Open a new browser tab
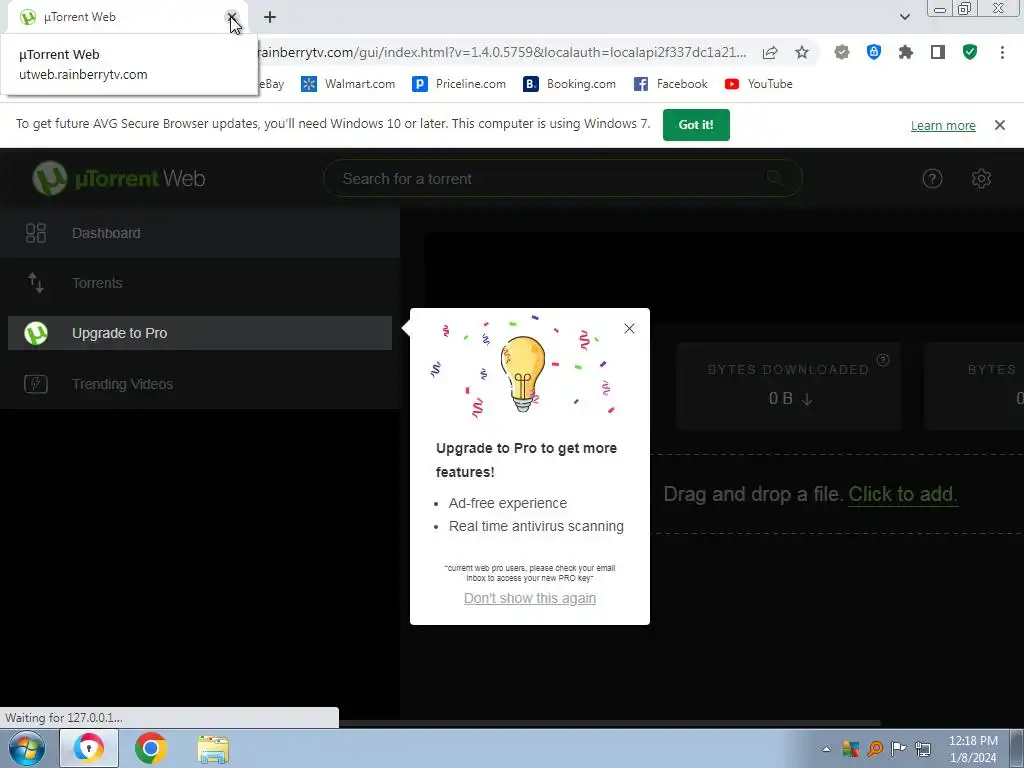The width and height of the screenshot is (1024, 768). 270,17
